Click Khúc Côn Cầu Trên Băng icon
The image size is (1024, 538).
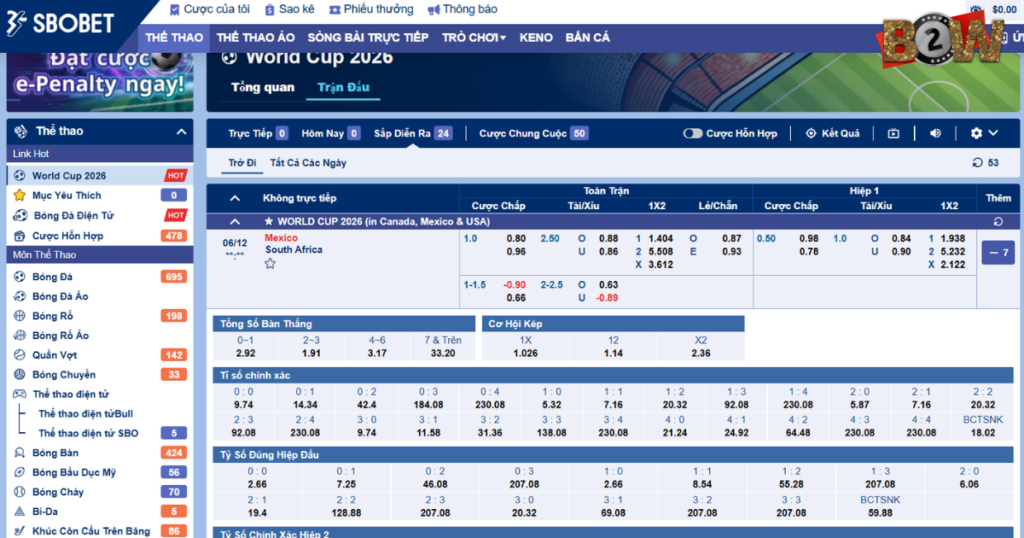point(20,531)
